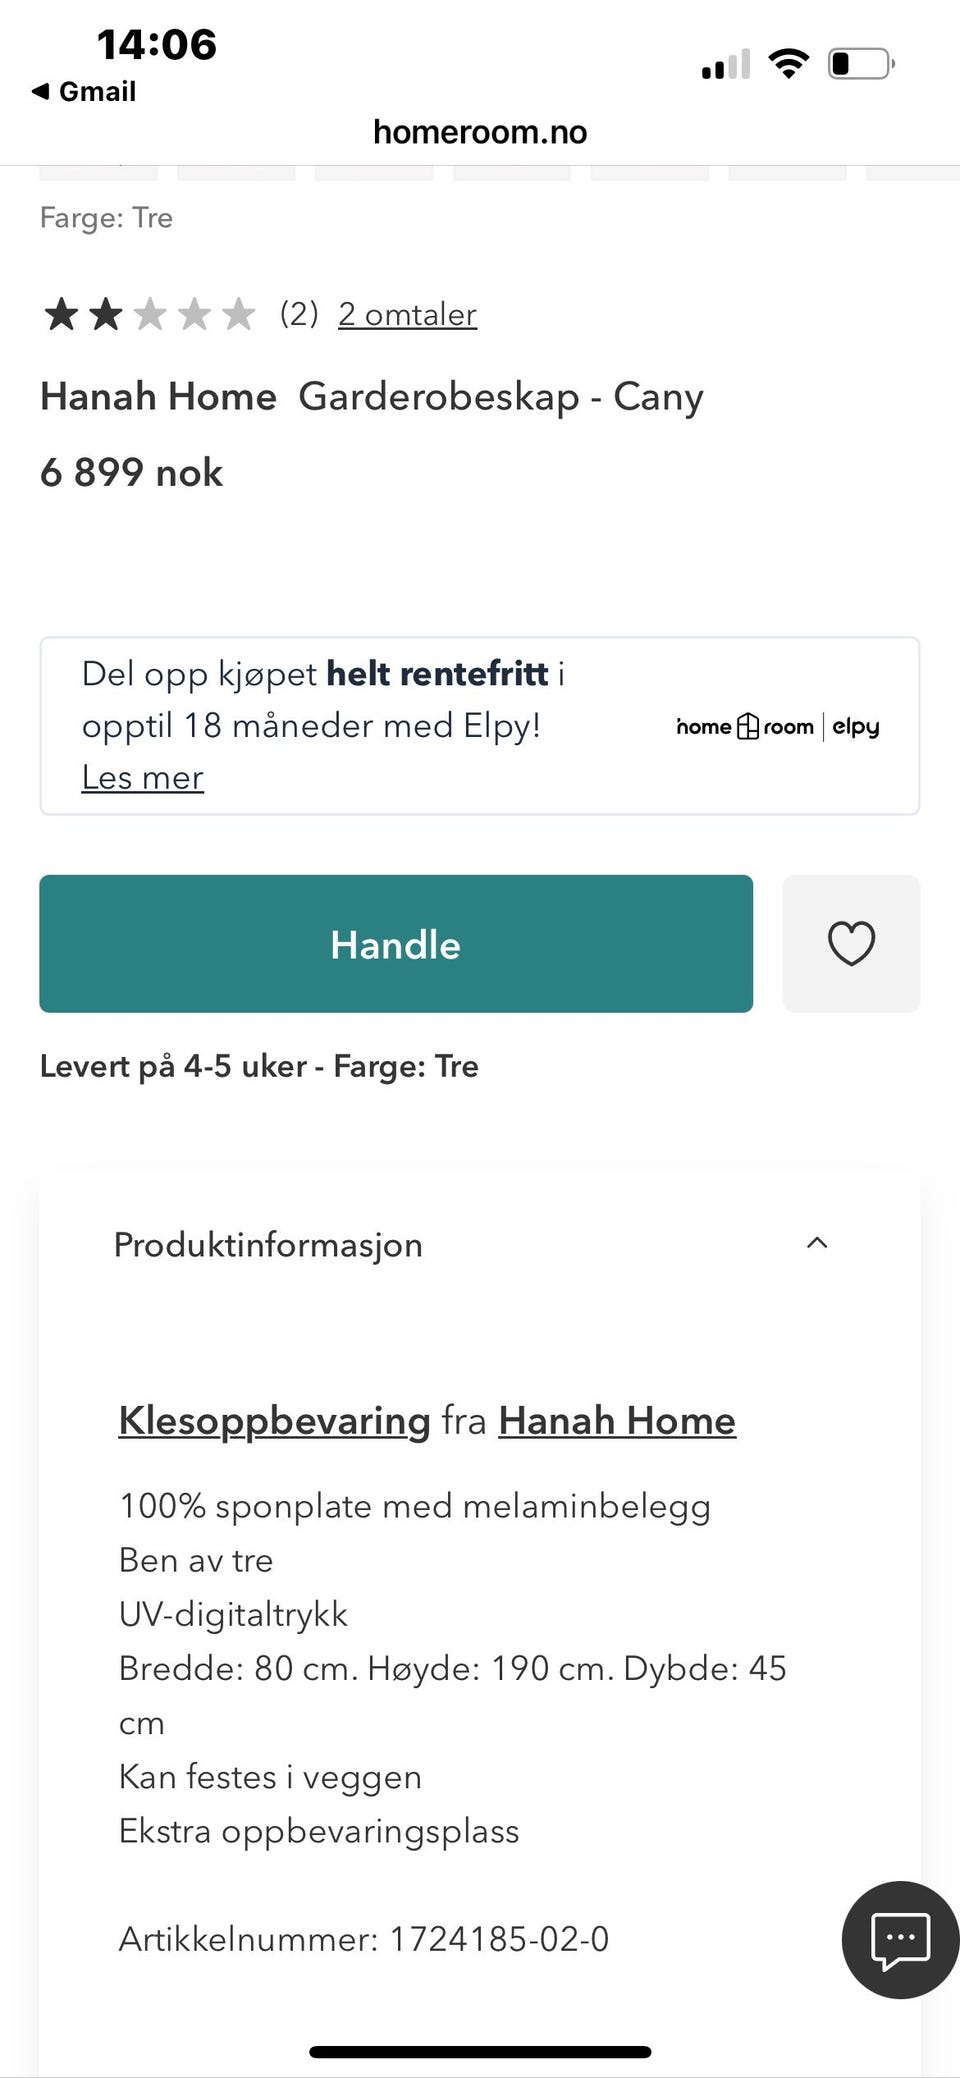960x2078 pixels.
Task: Open Les mer about Elpy
Action: pyautogui.click(x=142, y=777)
